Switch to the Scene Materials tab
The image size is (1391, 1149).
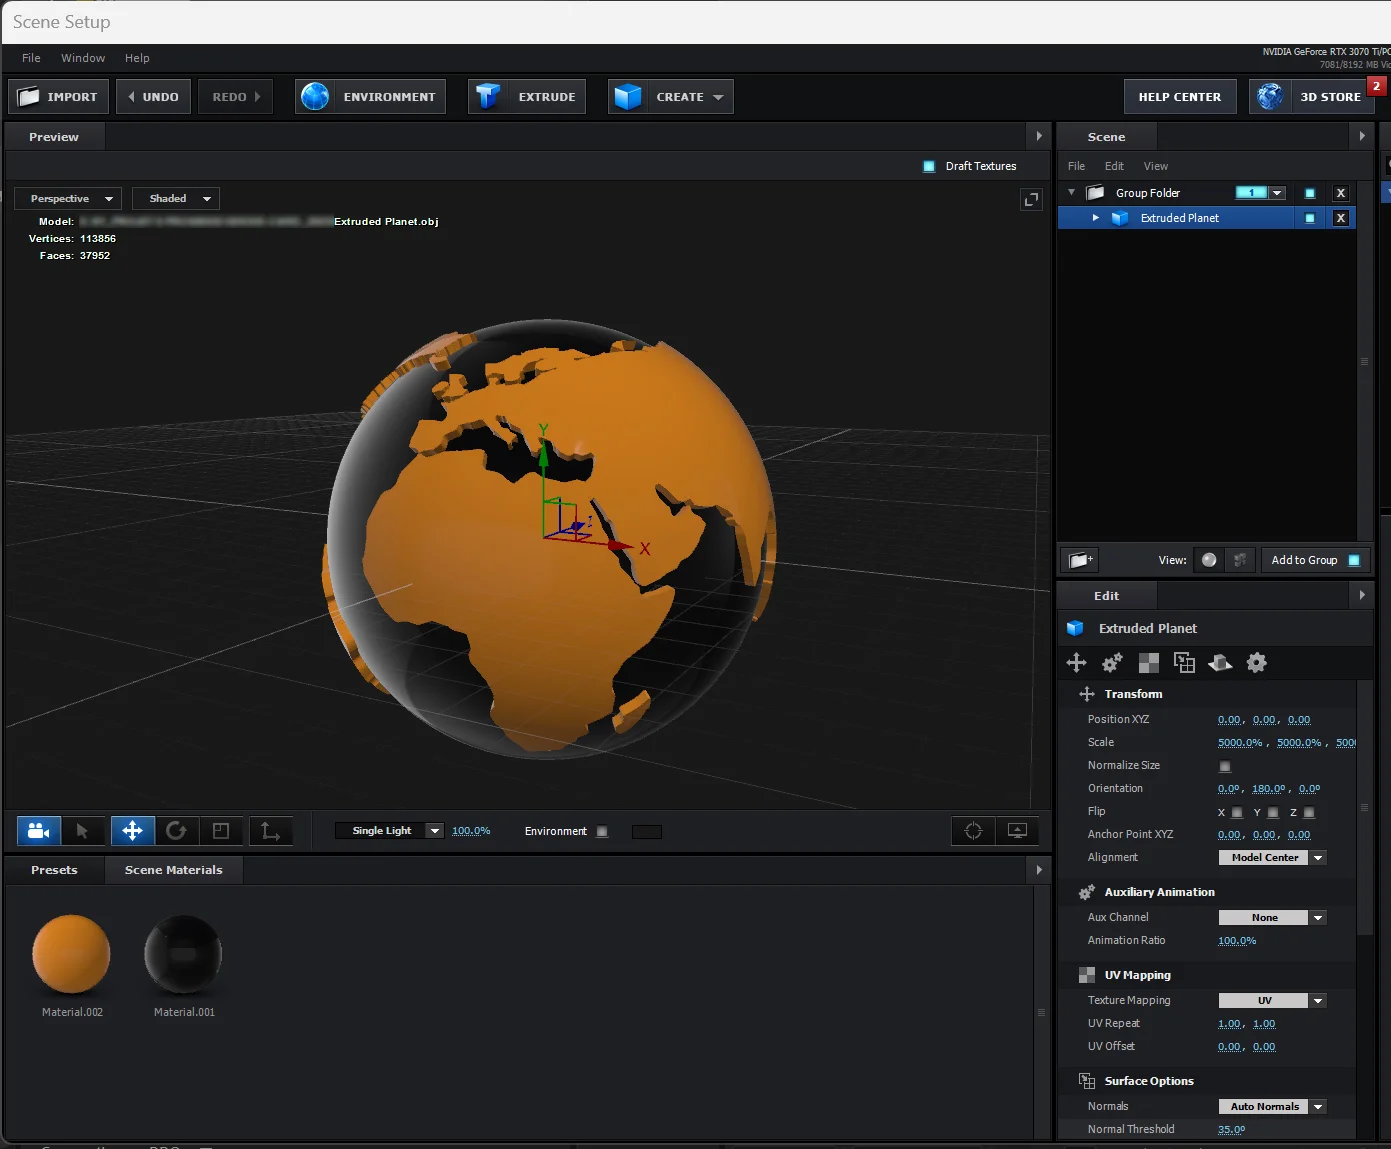(173, 869)
